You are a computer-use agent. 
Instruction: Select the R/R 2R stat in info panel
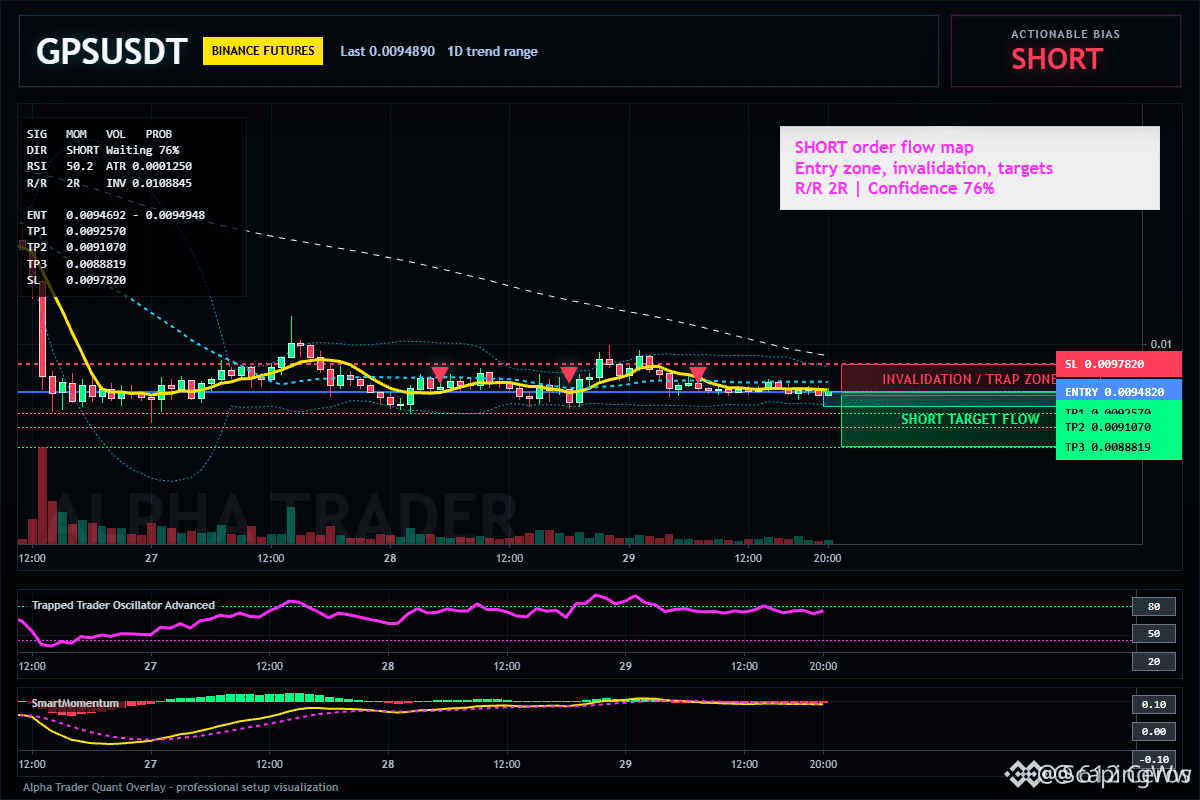[x=53, y=183]
